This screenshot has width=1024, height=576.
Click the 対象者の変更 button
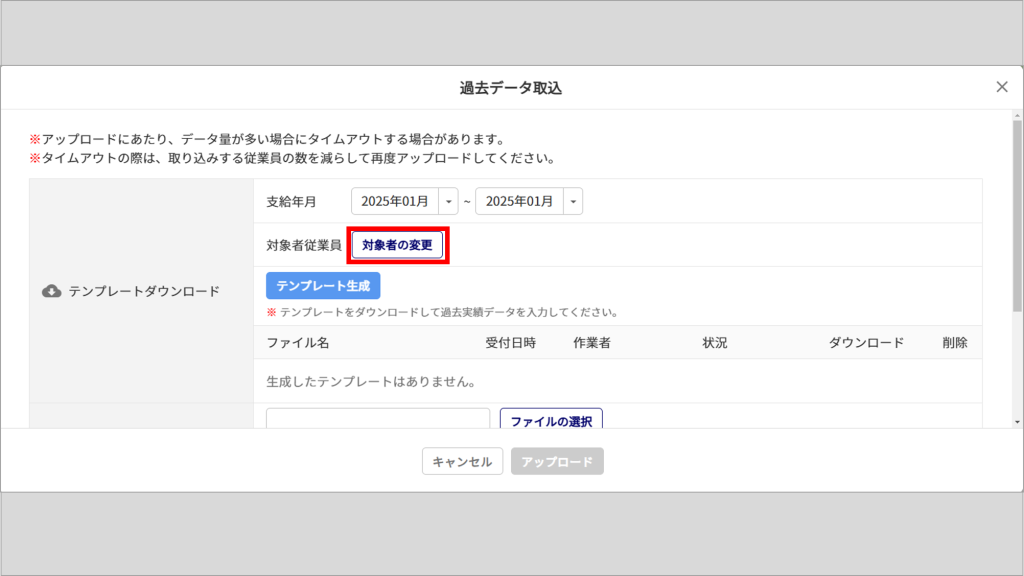click(x=397, y=245)
